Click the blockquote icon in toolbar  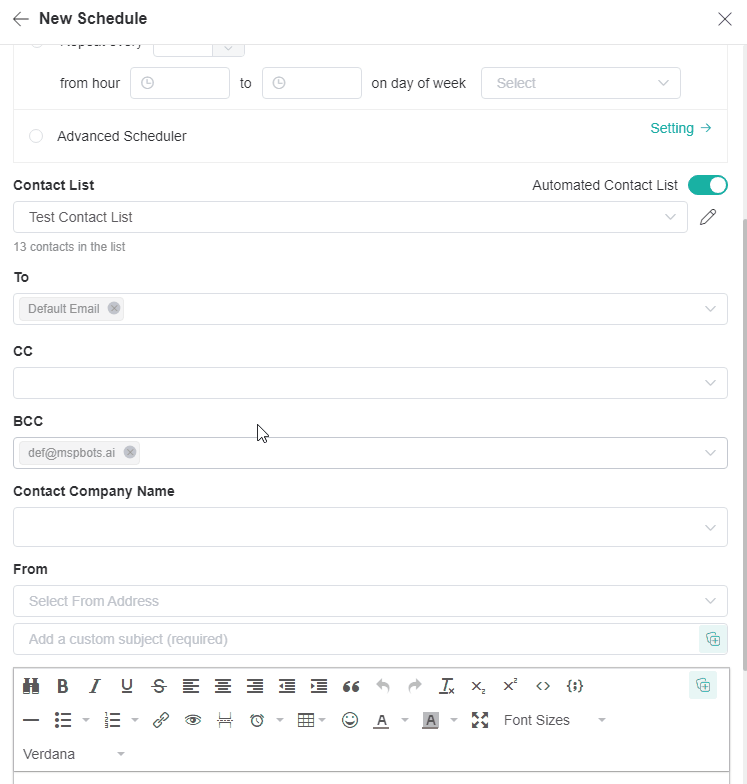(x=351, y=686)
